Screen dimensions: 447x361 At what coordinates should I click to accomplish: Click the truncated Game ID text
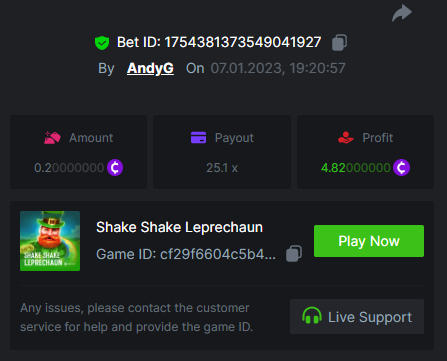point(186,254)
